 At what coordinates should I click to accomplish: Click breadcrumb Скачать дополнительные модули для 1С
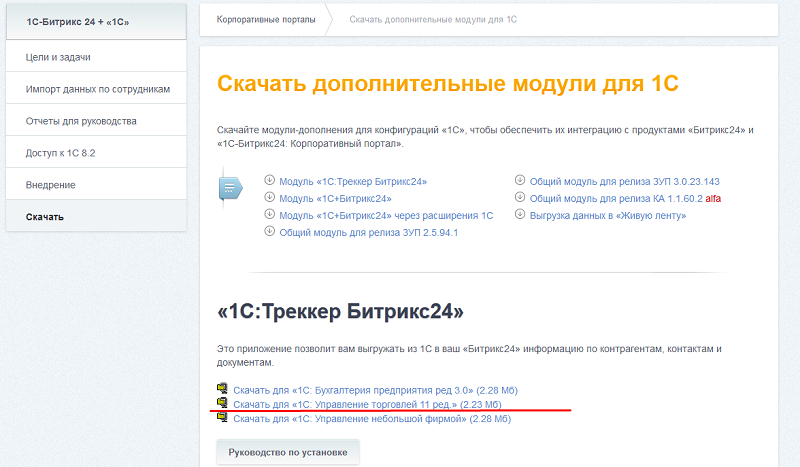click(x=433, y=19)
